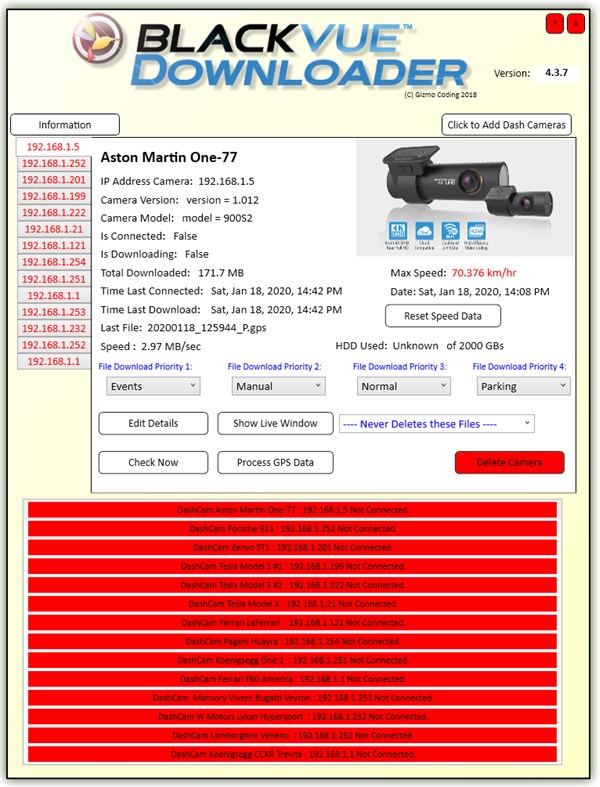Select the Koenigsegg CCXR Trevita status row
The width and height of the screenshot is (600, 787).
[292, 754]
